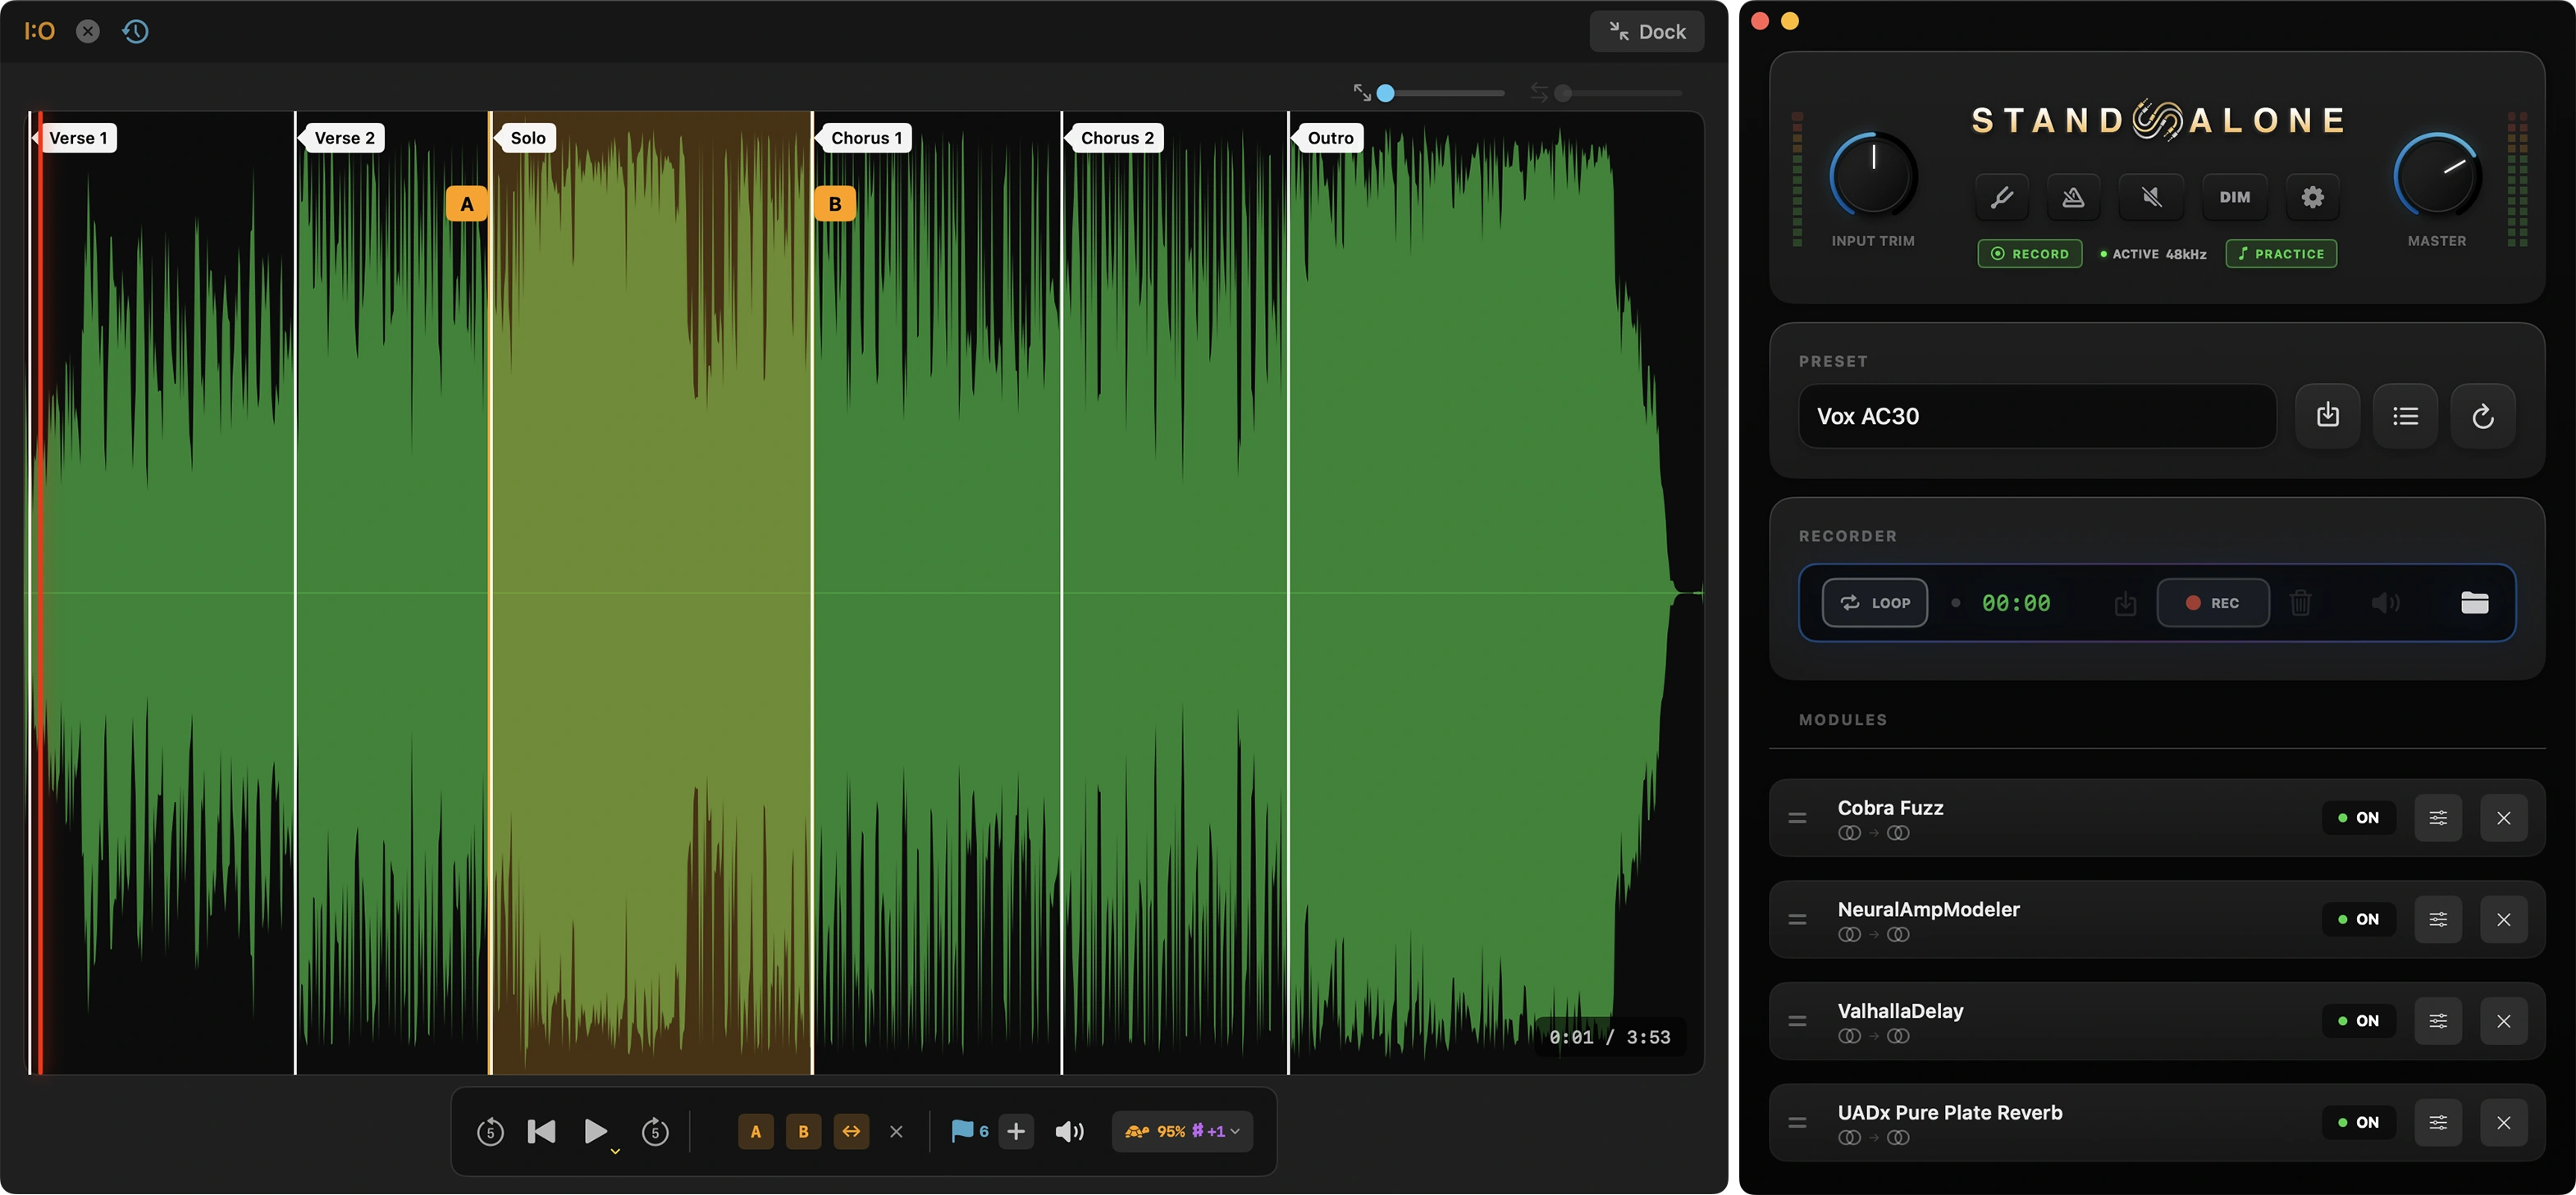The image size is (2576, 1195).
Task: Toggle ValhallaDelay ON switch
Action: point(2358,1021)
